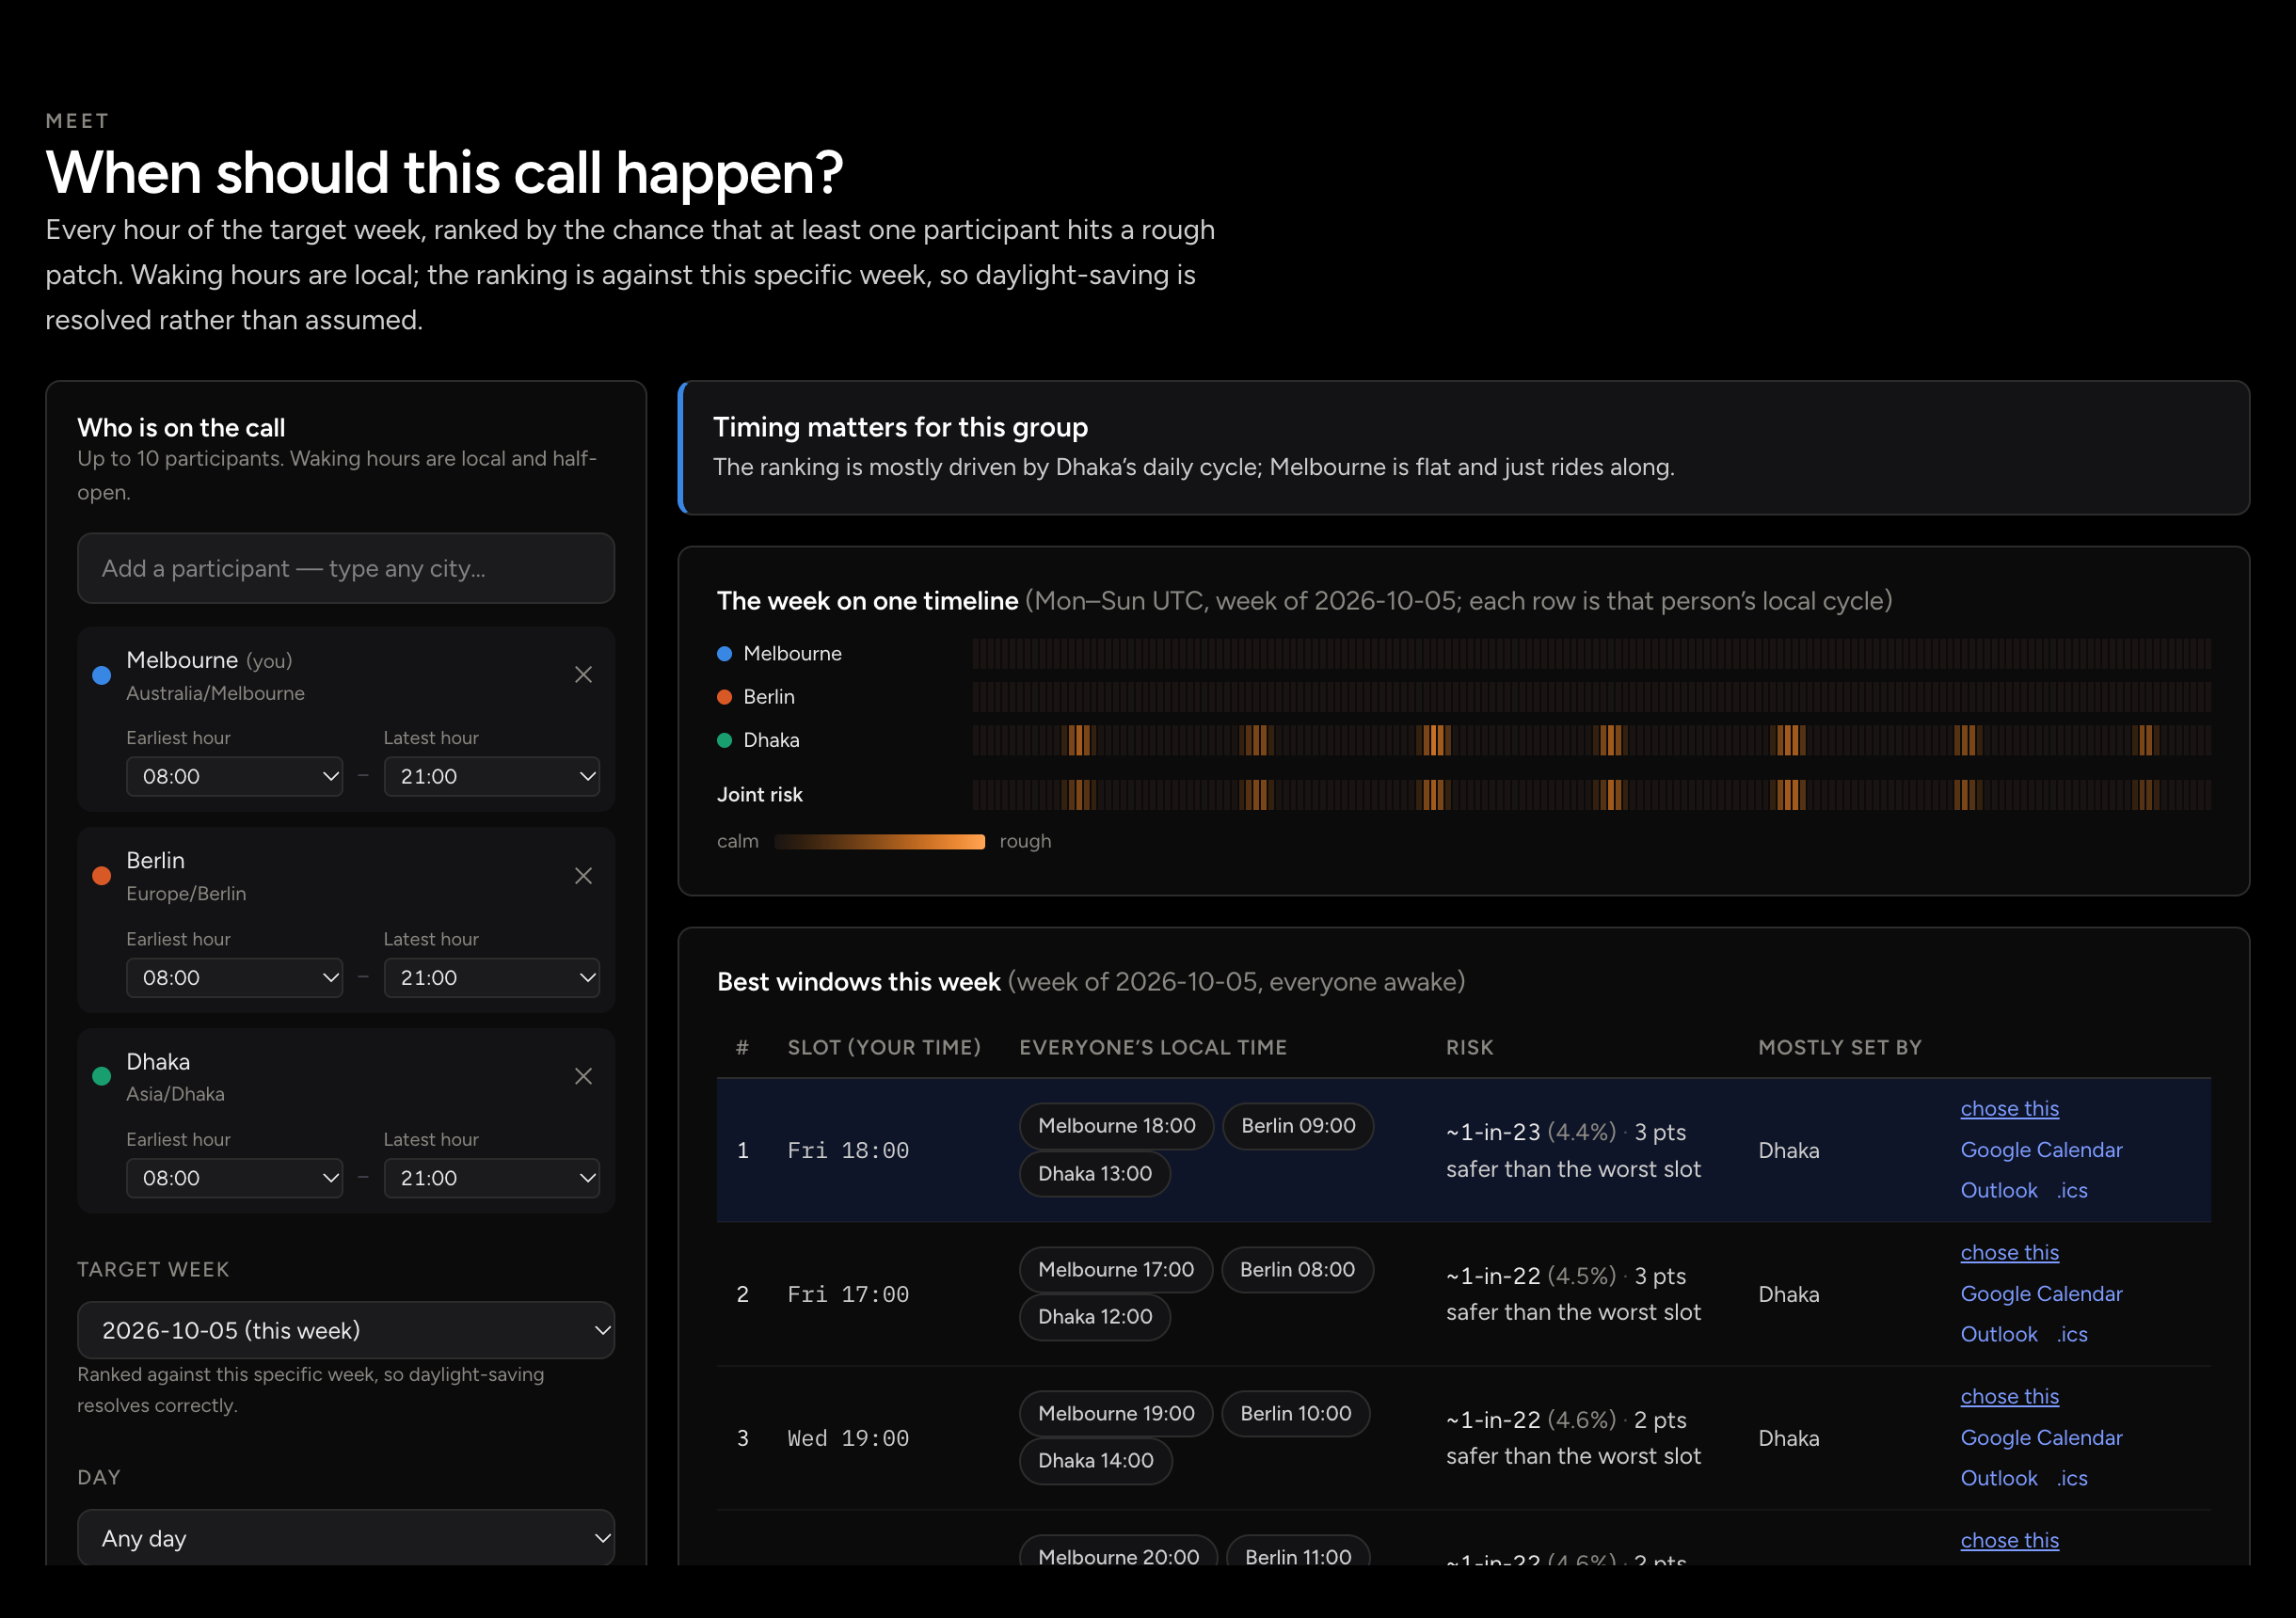Open the Day filter dropdown
2296x1618 pixels.
click(x=346, y=1538)
